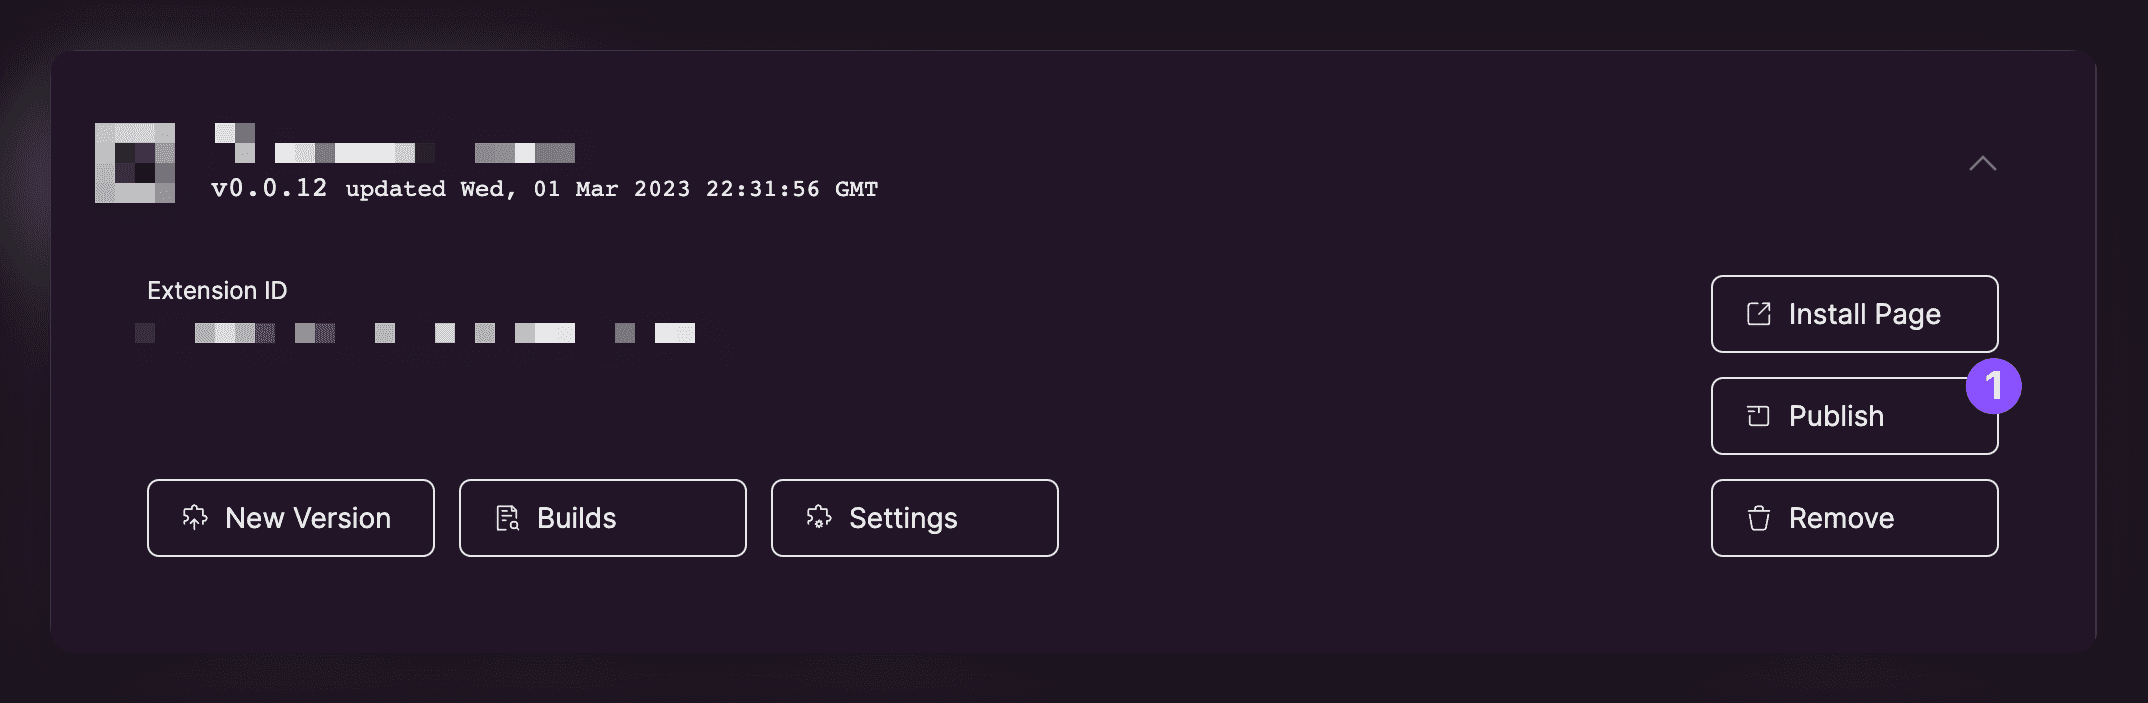Open the Install Page link button
The height and width of the screenshot is (703, 2148).
coord(1854,314)
